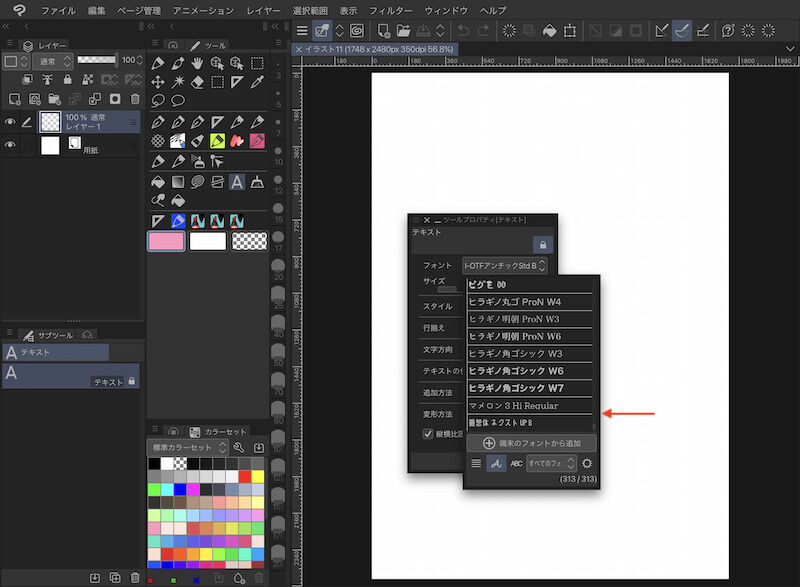
Task: Select the イラスト11 canvas tab
Action: [374, 49]
